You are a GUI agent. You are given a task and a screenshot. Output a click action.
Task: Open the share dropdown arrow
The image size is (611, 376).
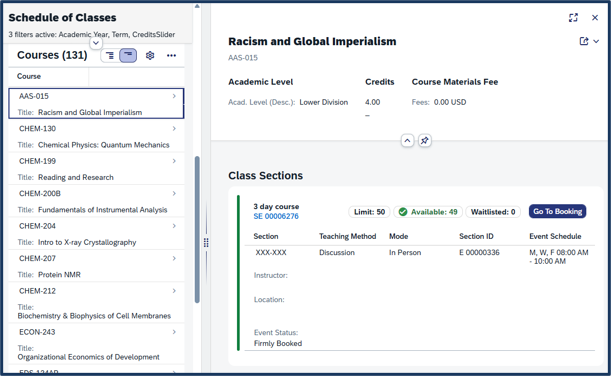coord(596,41)
